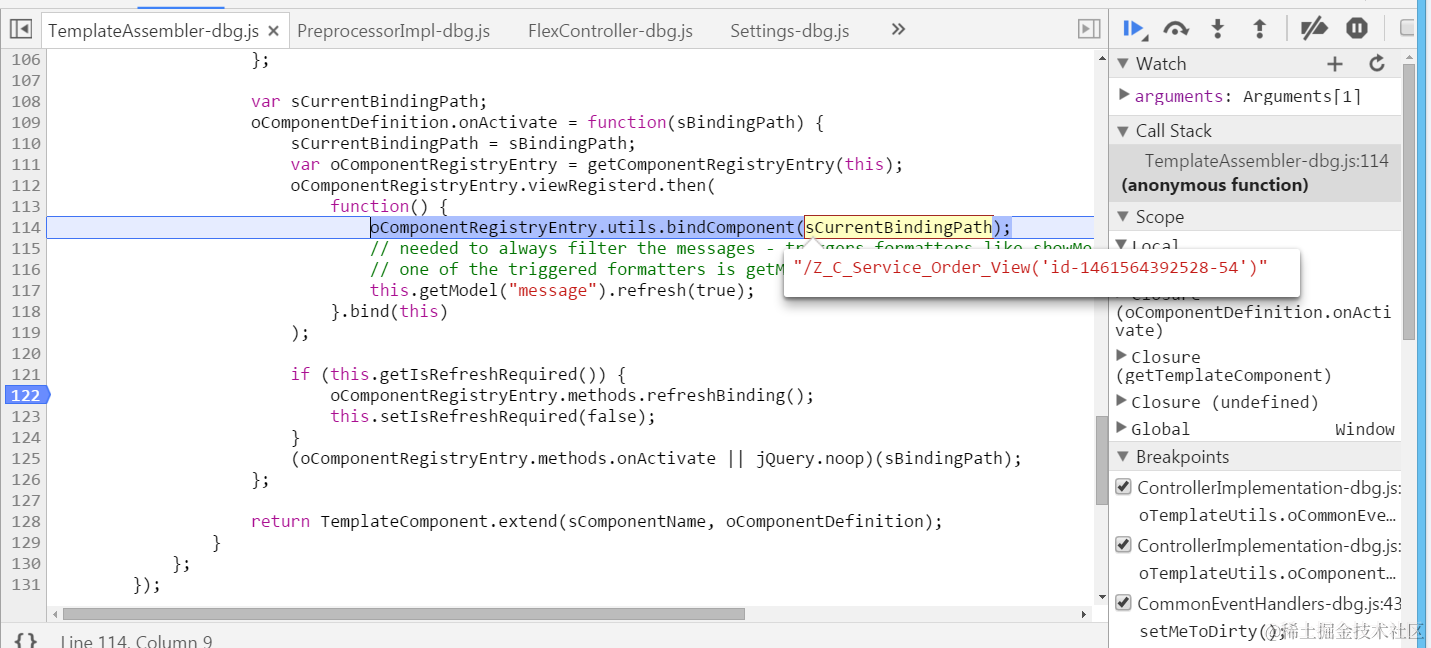The height and width of the screenshot is (648, 1431).
Task: Uncheck oTemplateUtils.oCommonEve… breakpoint checkbox
Action: click(x=1123, y=488)
